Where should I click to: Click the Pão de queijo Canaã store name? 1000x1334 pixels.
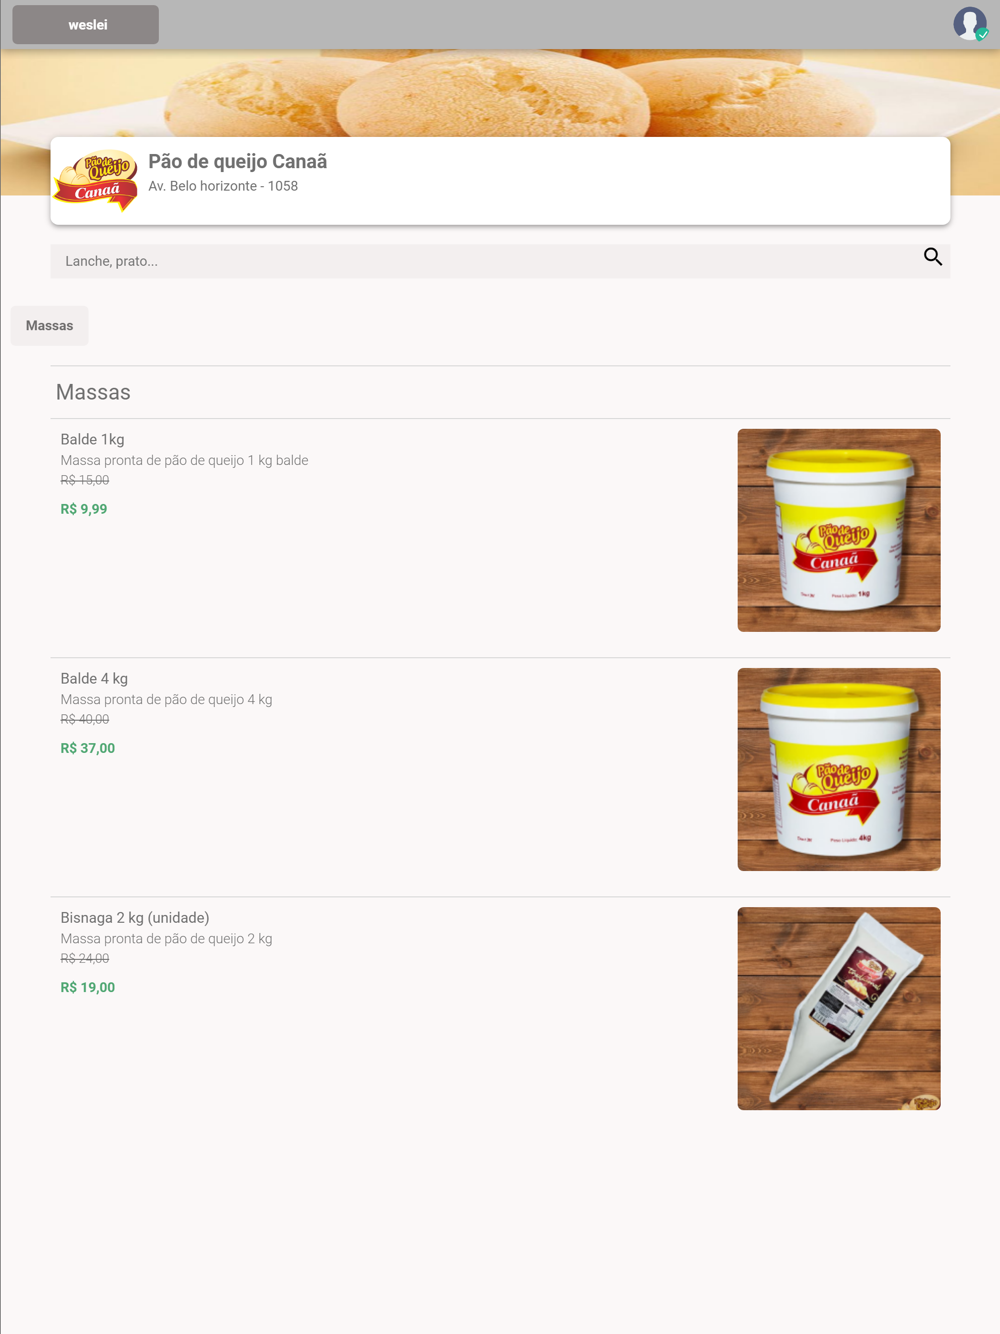point(238,161)
